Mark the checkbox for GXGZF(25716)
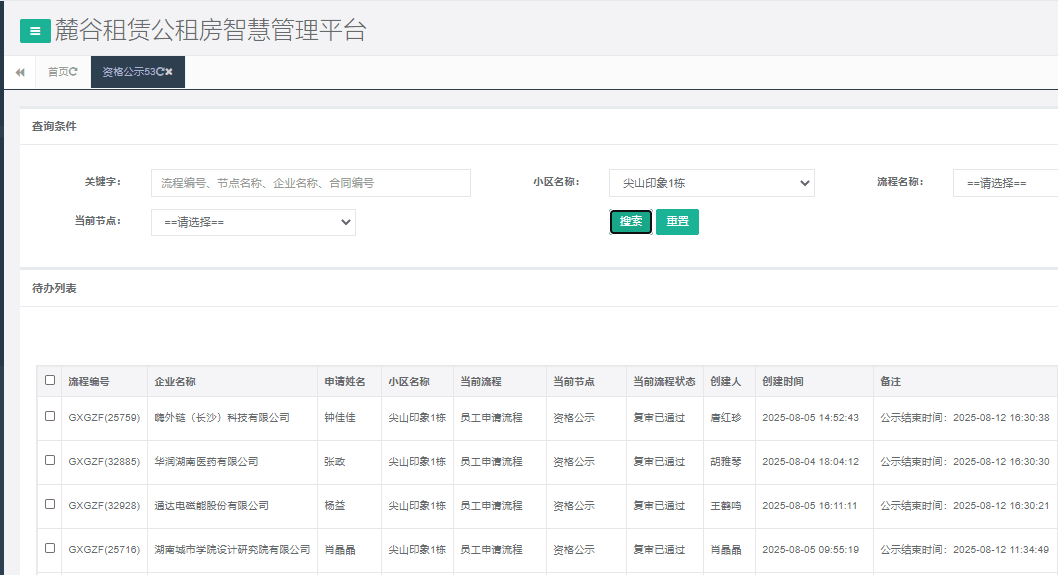 (x=50, y=548)
